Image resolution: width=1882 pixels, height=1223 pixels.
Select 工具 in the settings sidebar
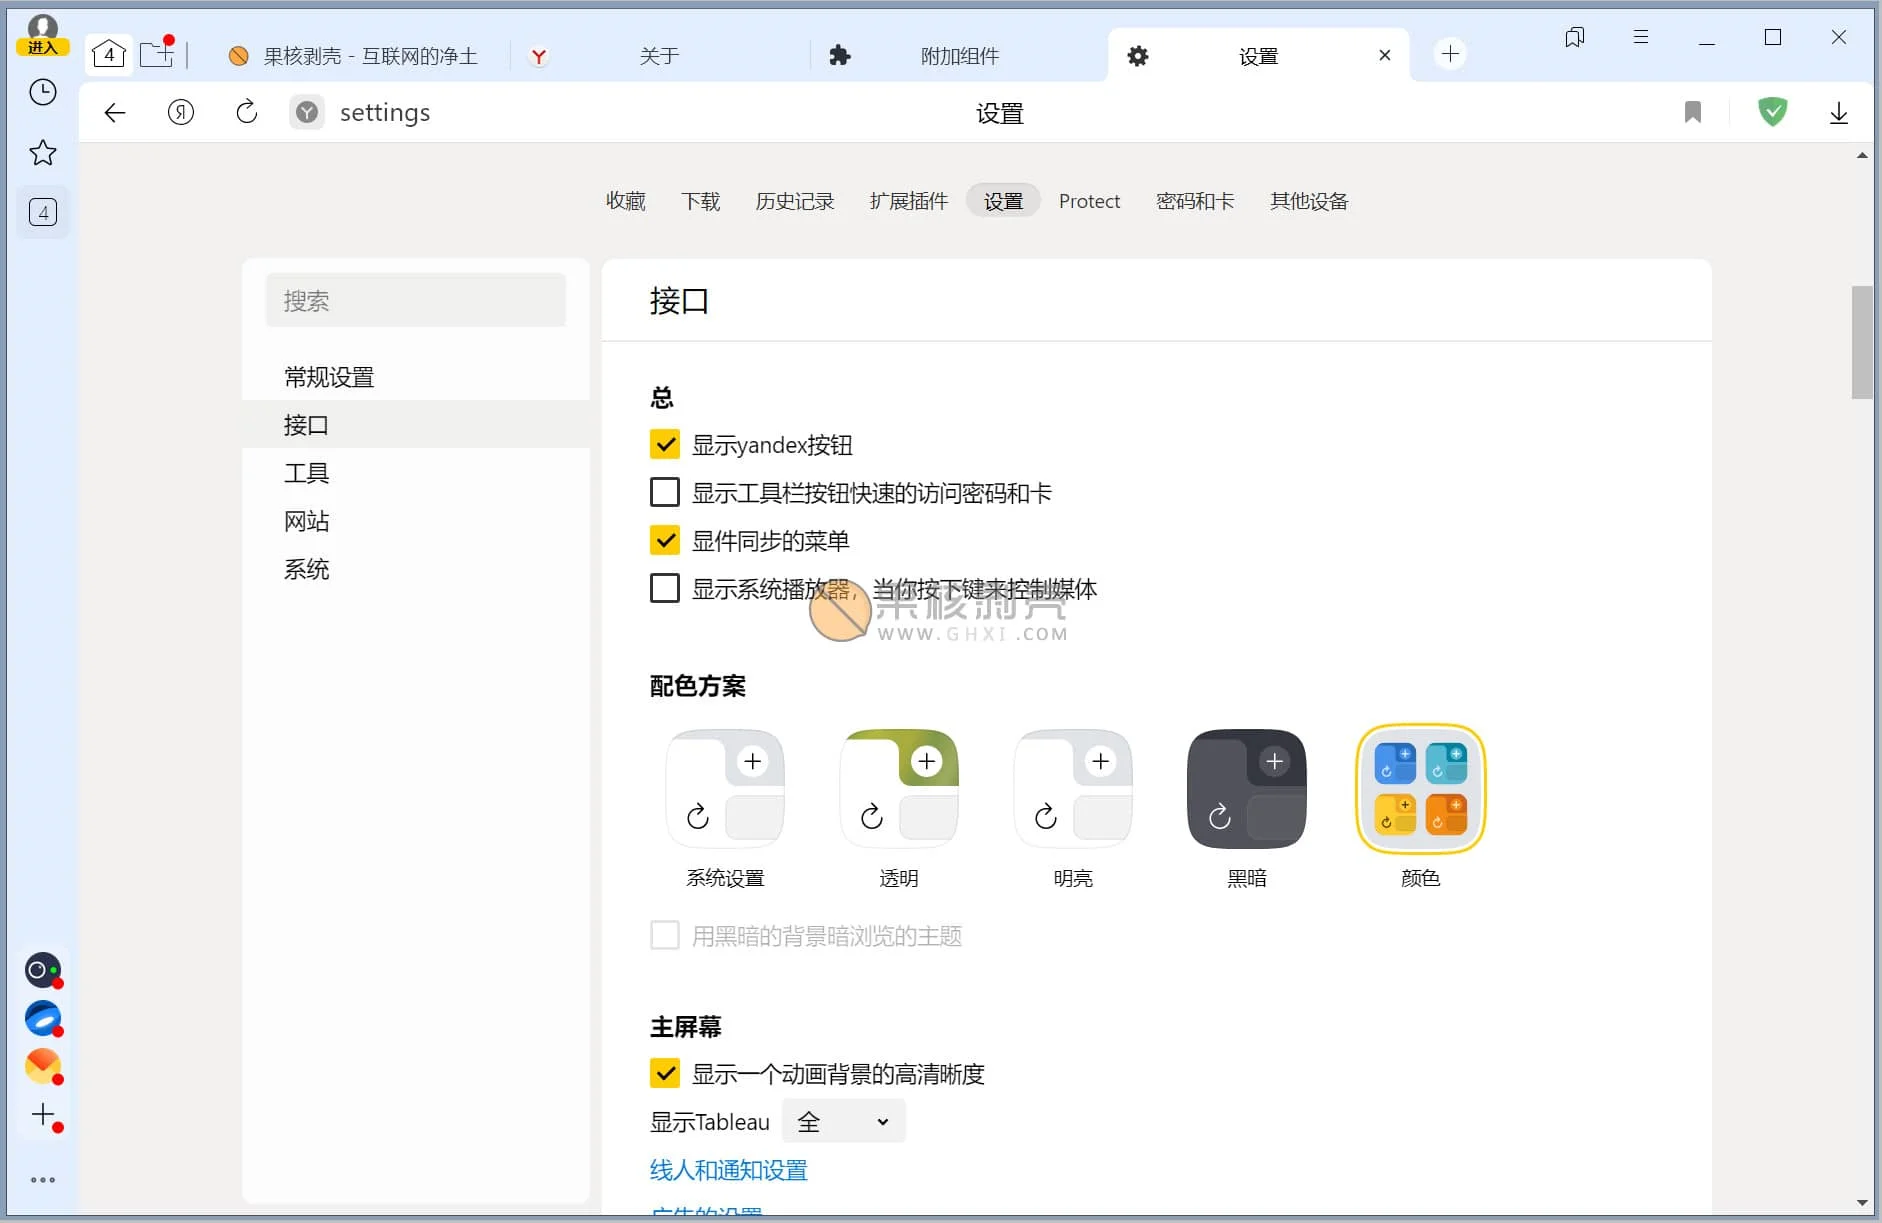coord(416,473)
